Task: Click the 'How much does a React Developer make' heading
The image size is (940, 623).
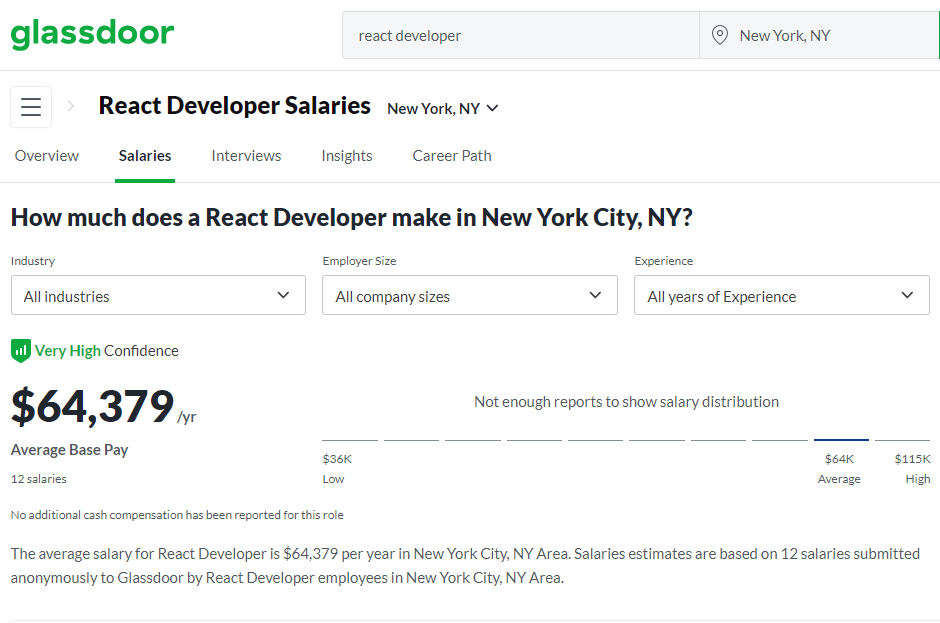Action: click(x=352, y=218)
